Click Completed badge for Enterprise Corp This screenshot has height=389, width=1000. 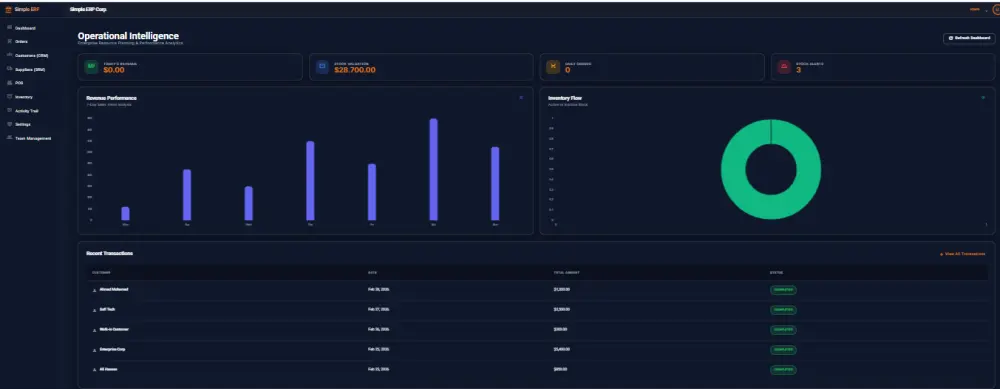(x=783, y=349)
